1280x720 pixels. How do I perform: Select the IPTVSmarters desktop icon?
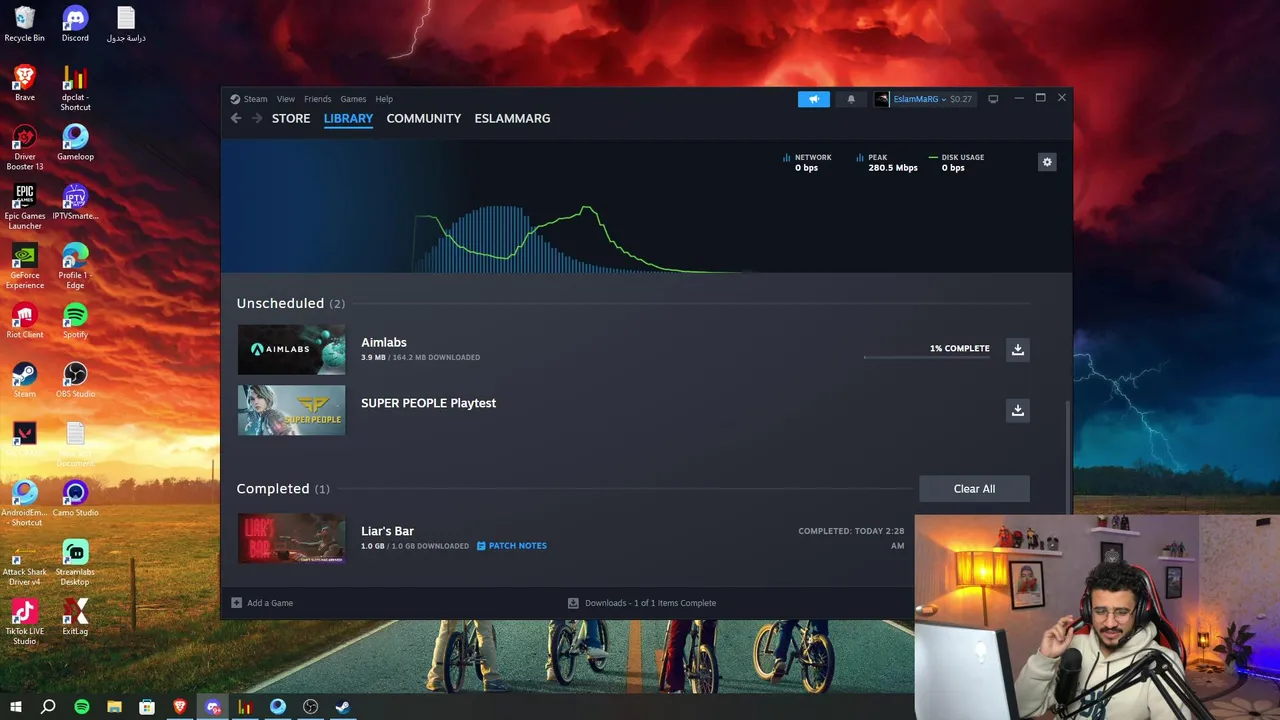coord(75,202)
